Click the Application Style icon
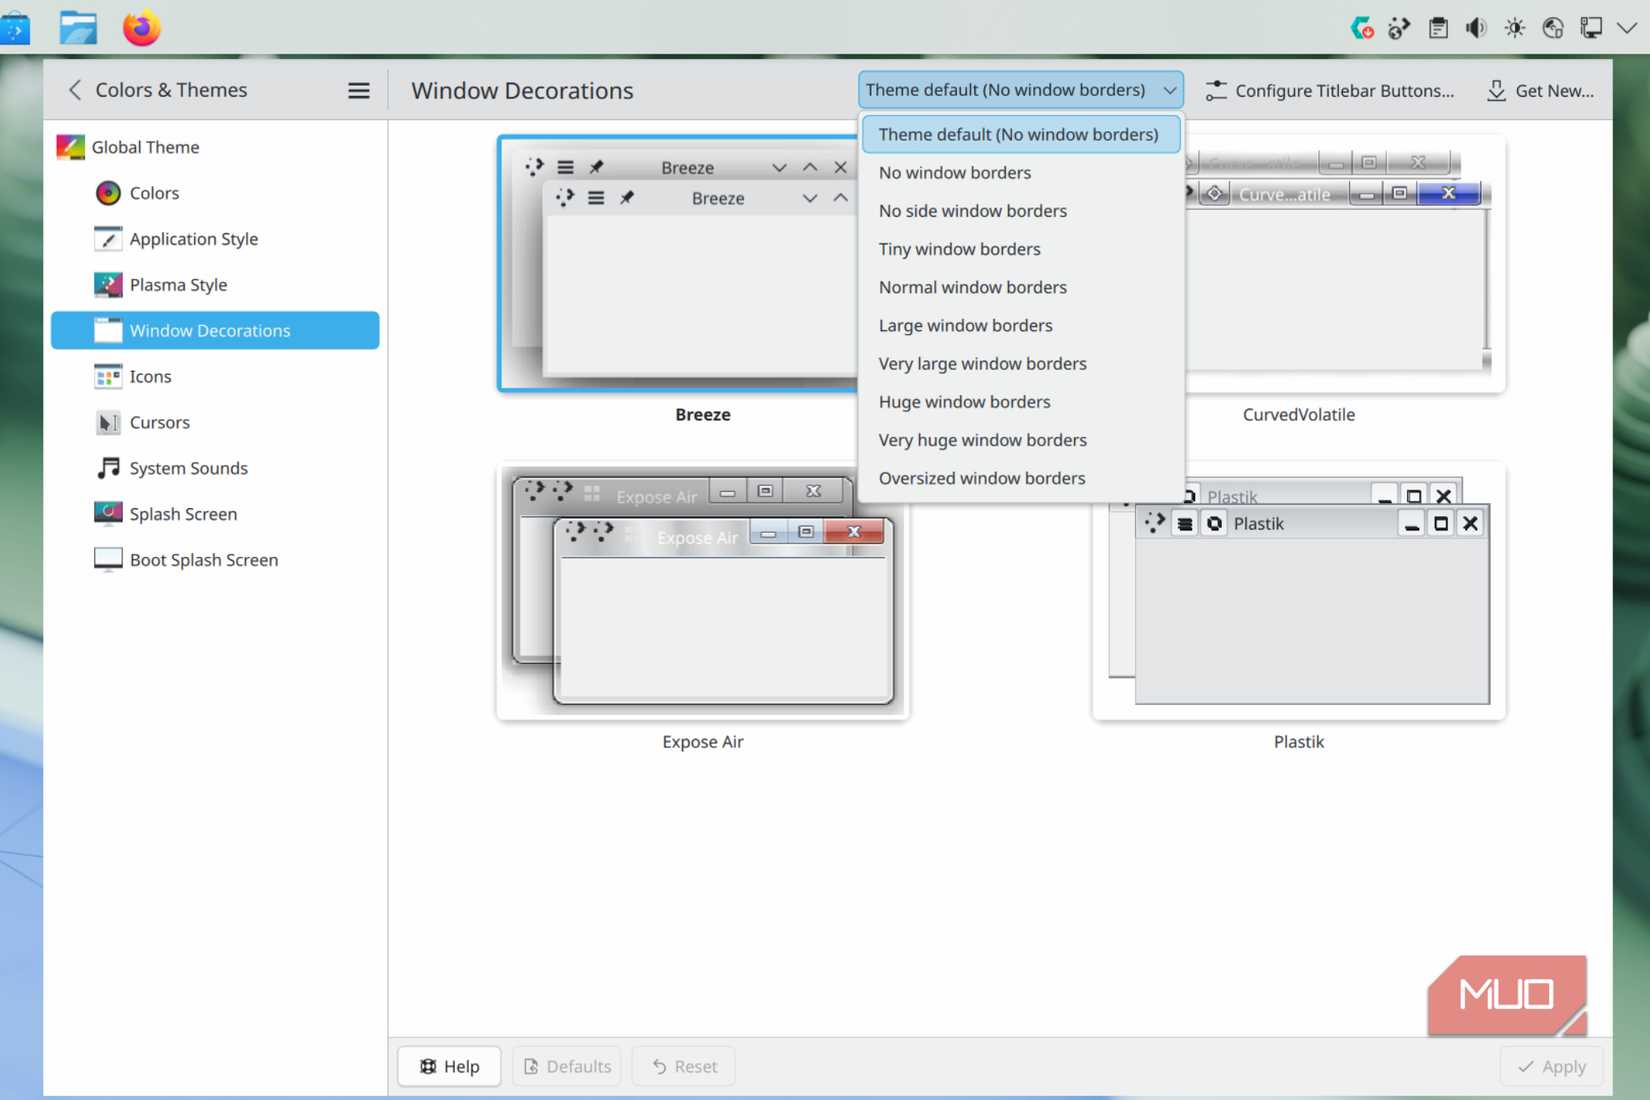Viewport: 1650px width, 1100px height. (108, 239)
